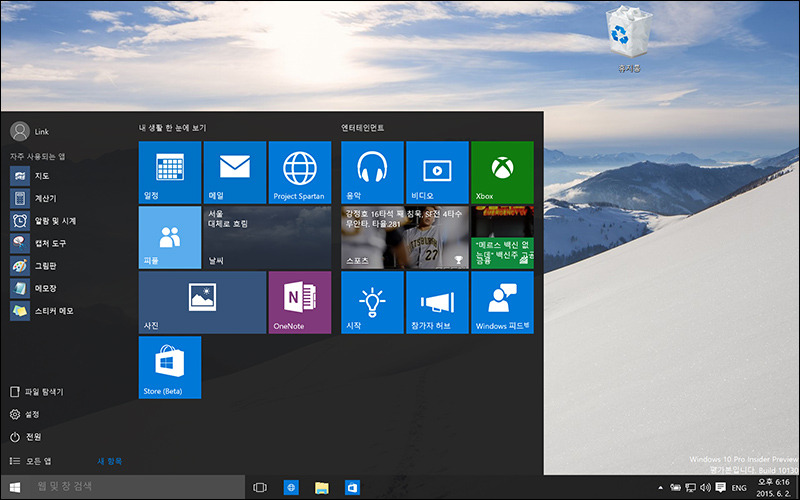Show hidden system tray icons
Viewport: 800px width, 500px height.
coord(661,488)
